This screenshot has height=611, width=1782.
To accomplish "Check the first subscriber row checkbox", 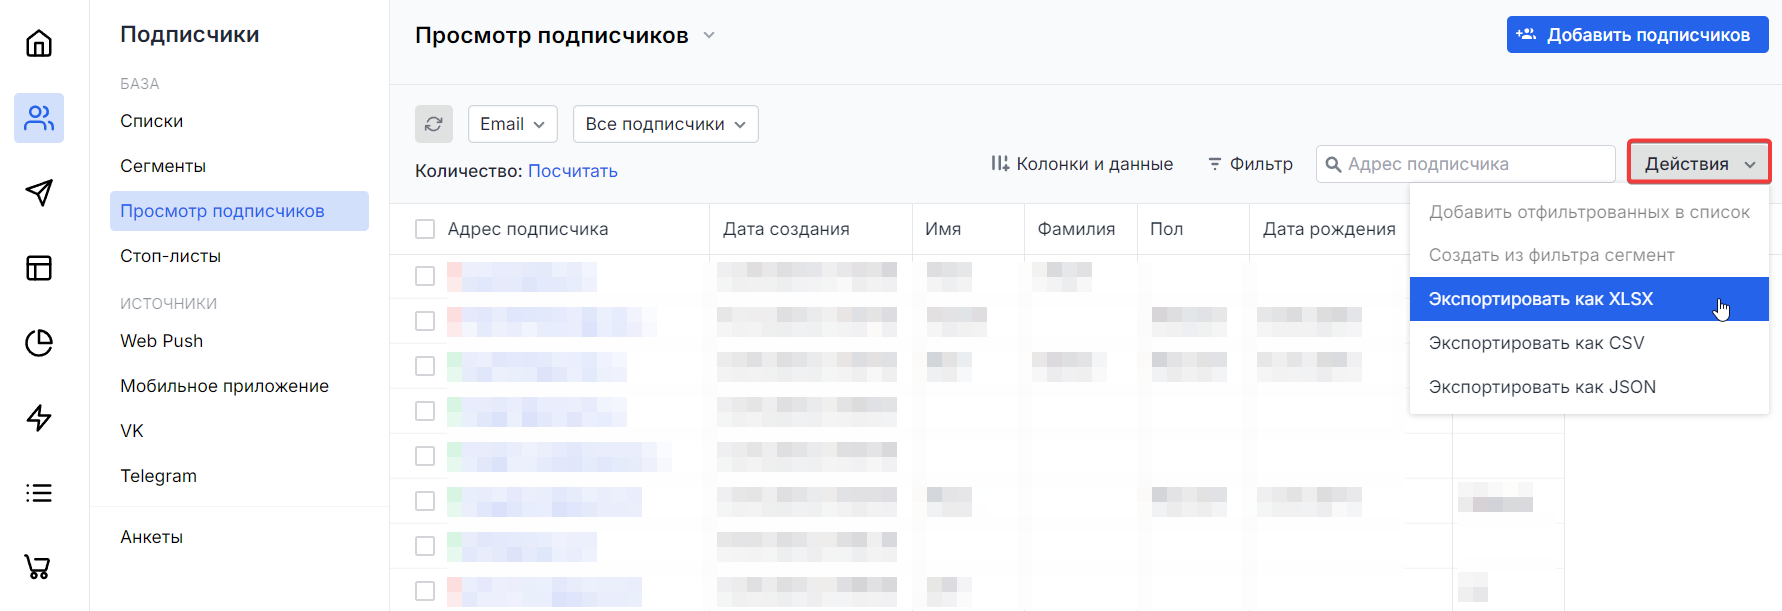I will 425,276.
